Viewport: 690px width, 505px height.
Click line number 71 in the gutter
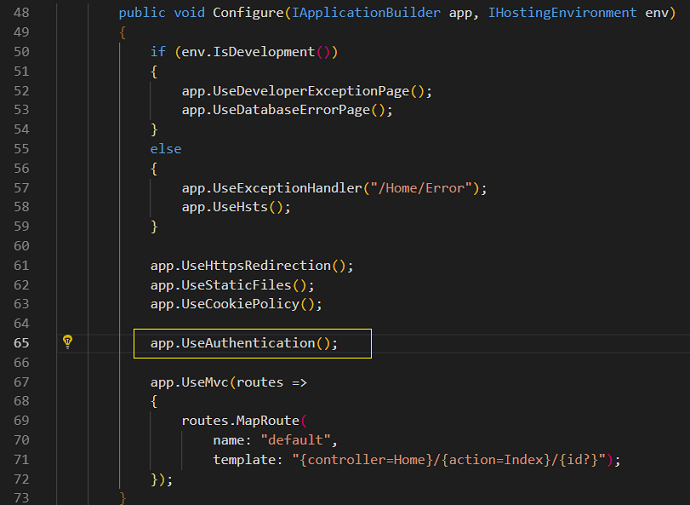22,460
